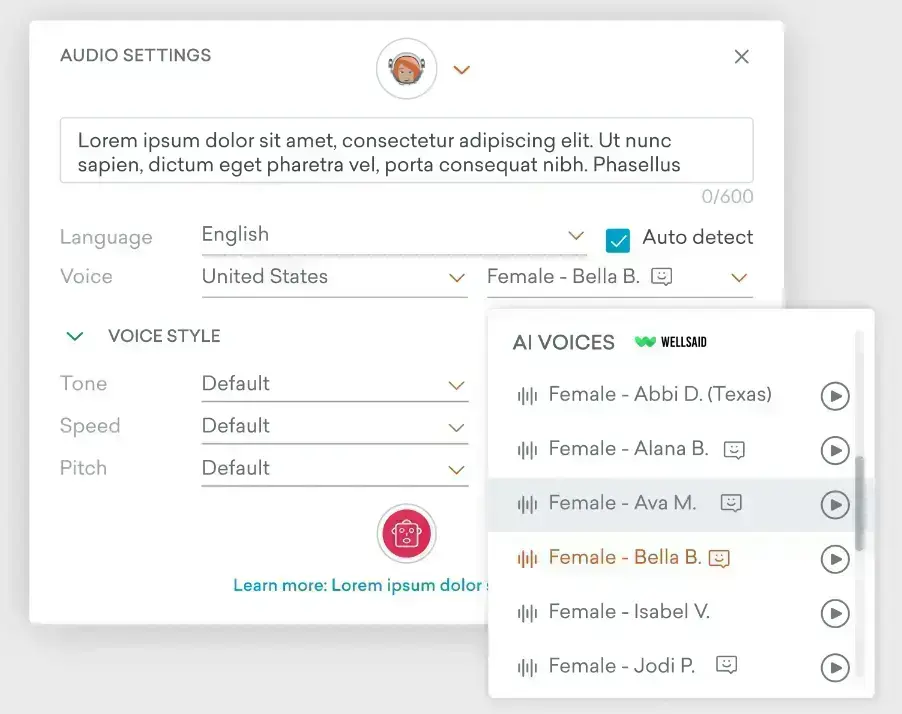Uncheck the Auto detect checkbox
The width and height of the screenshot is (902, 714).
coord(618,240)
